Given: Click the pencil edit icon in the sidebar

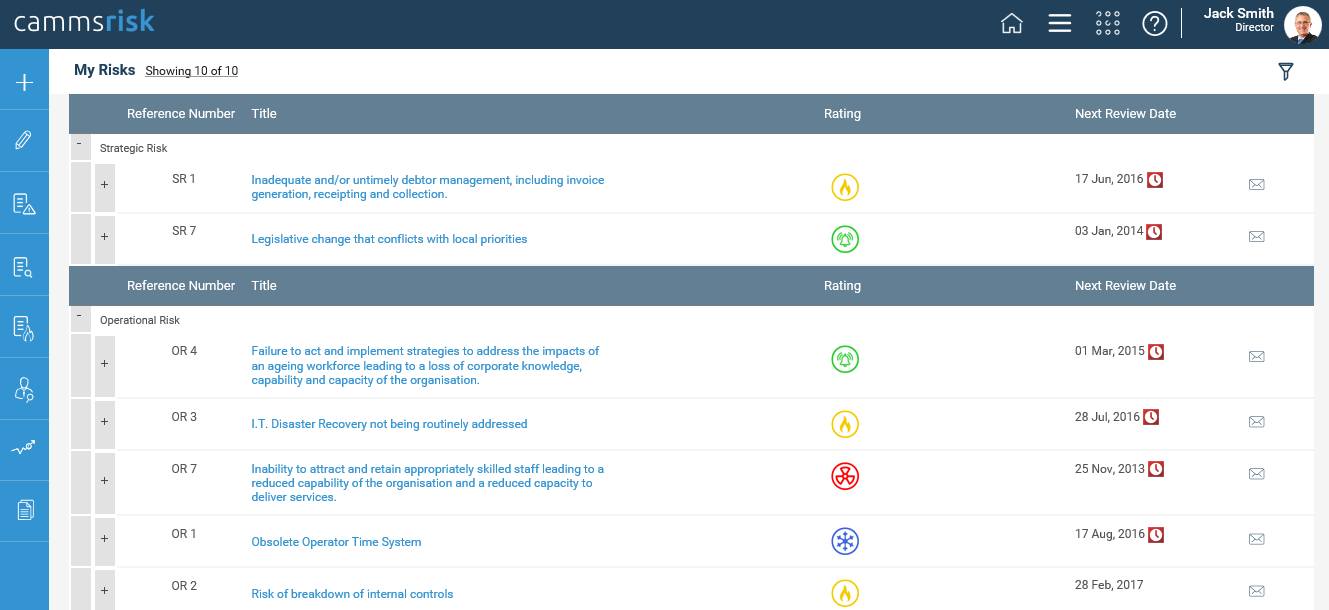Looking at the screenshot, I should pyautogui.click(x=24, y=141).
